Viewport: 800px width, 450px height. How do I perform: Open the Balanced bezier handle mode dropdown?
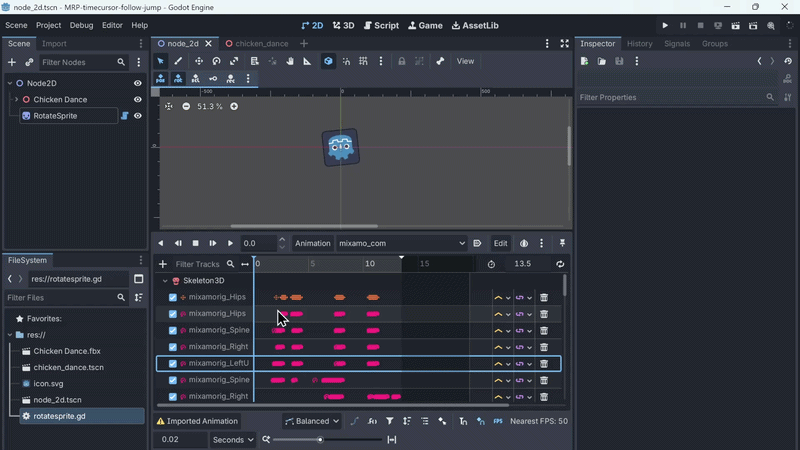(x=312, y=421)
